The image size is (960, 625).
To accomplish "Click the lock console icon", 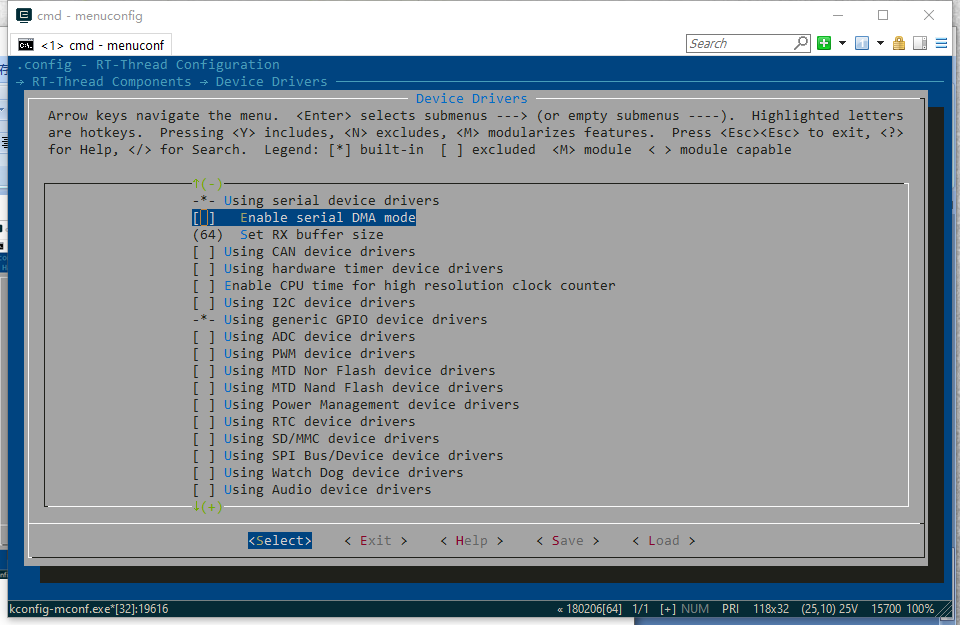I will click(x=899, y=43).
